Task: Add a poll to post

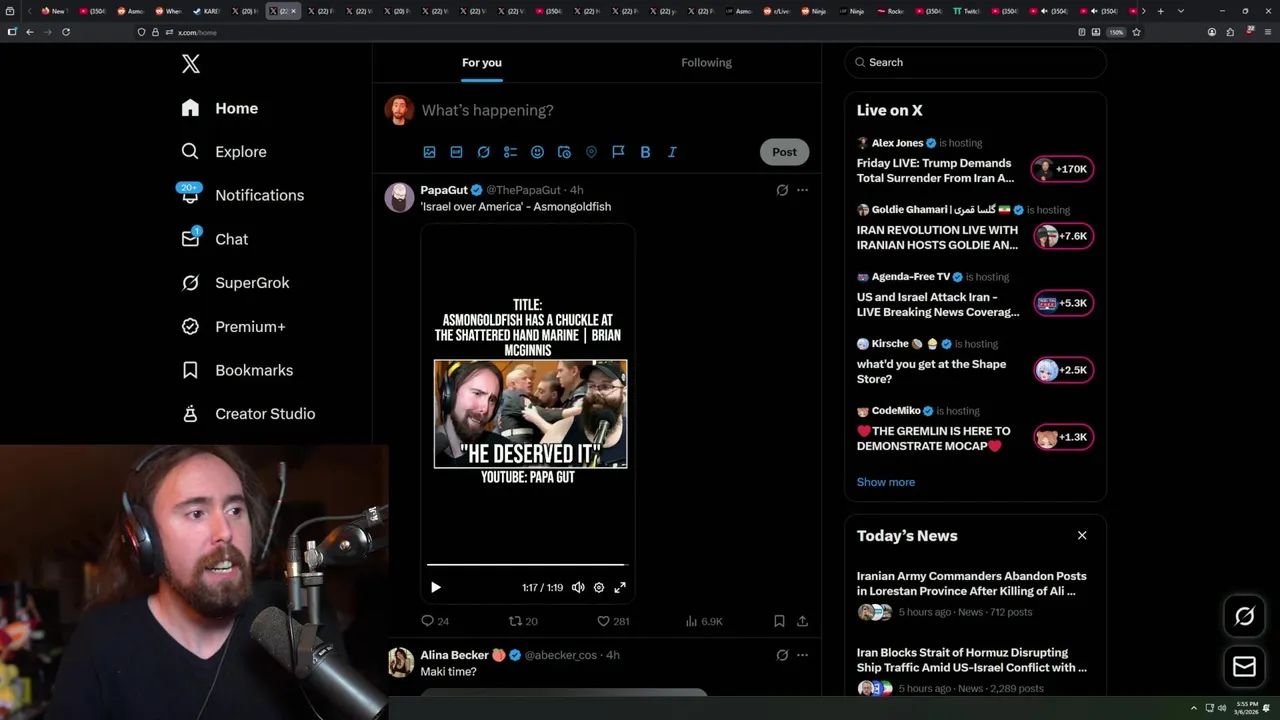Action: pyautogui.click(x=510, y=152)
